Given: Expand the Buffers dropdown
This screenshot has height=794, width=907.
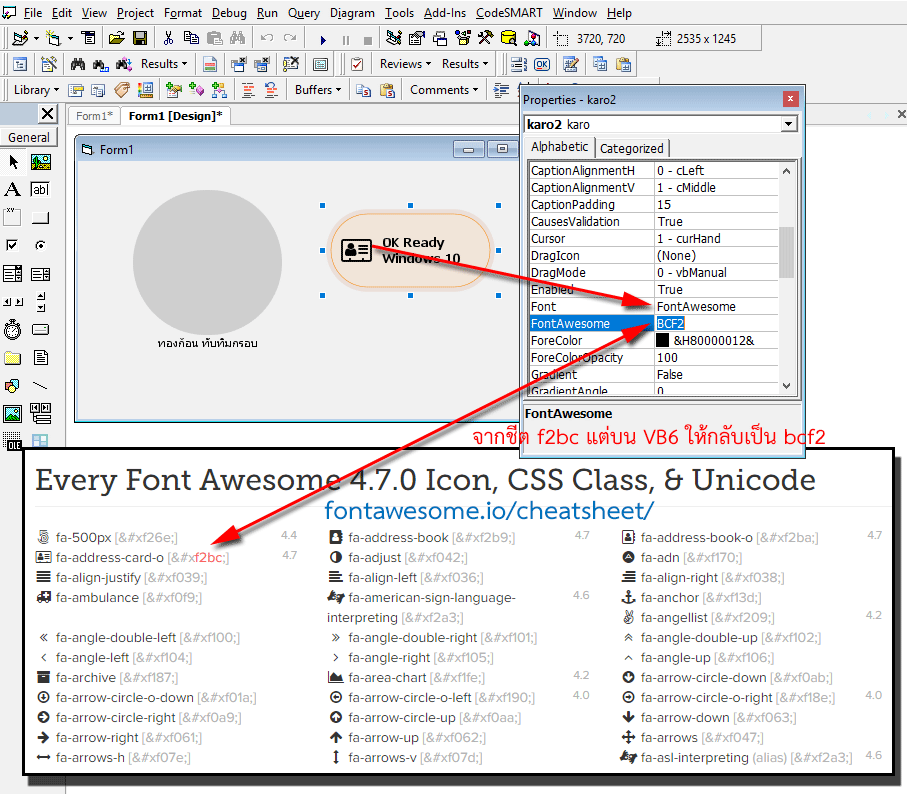Looking at the screenshot, I should [318, 90].
